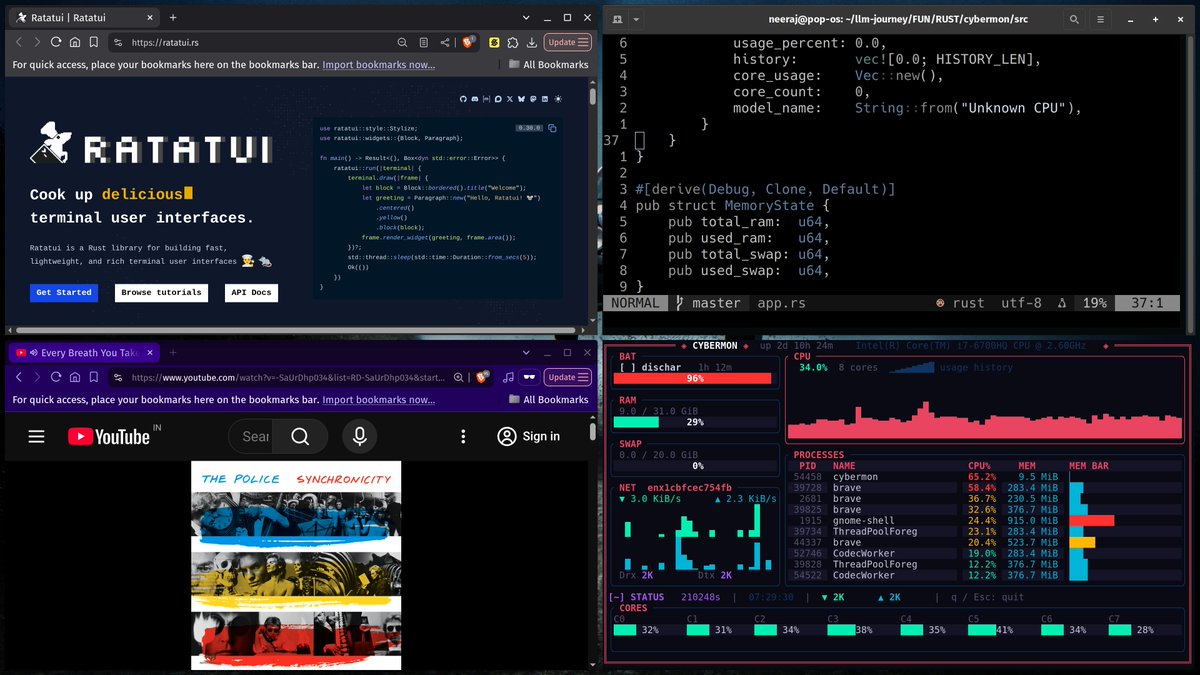Start YouTube voice search microphone
1200x675 pixels.
tap(358, 436)
